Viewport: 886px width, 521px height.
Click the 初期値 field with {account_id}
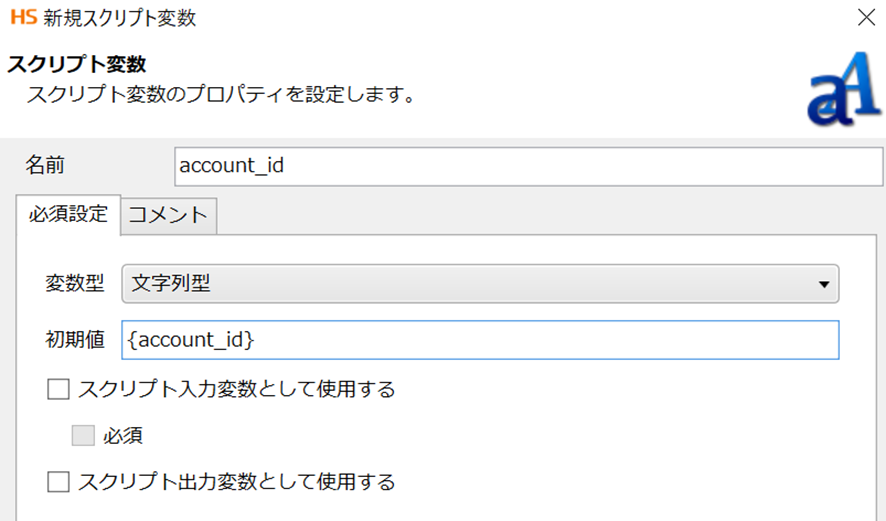click(479, 340)
